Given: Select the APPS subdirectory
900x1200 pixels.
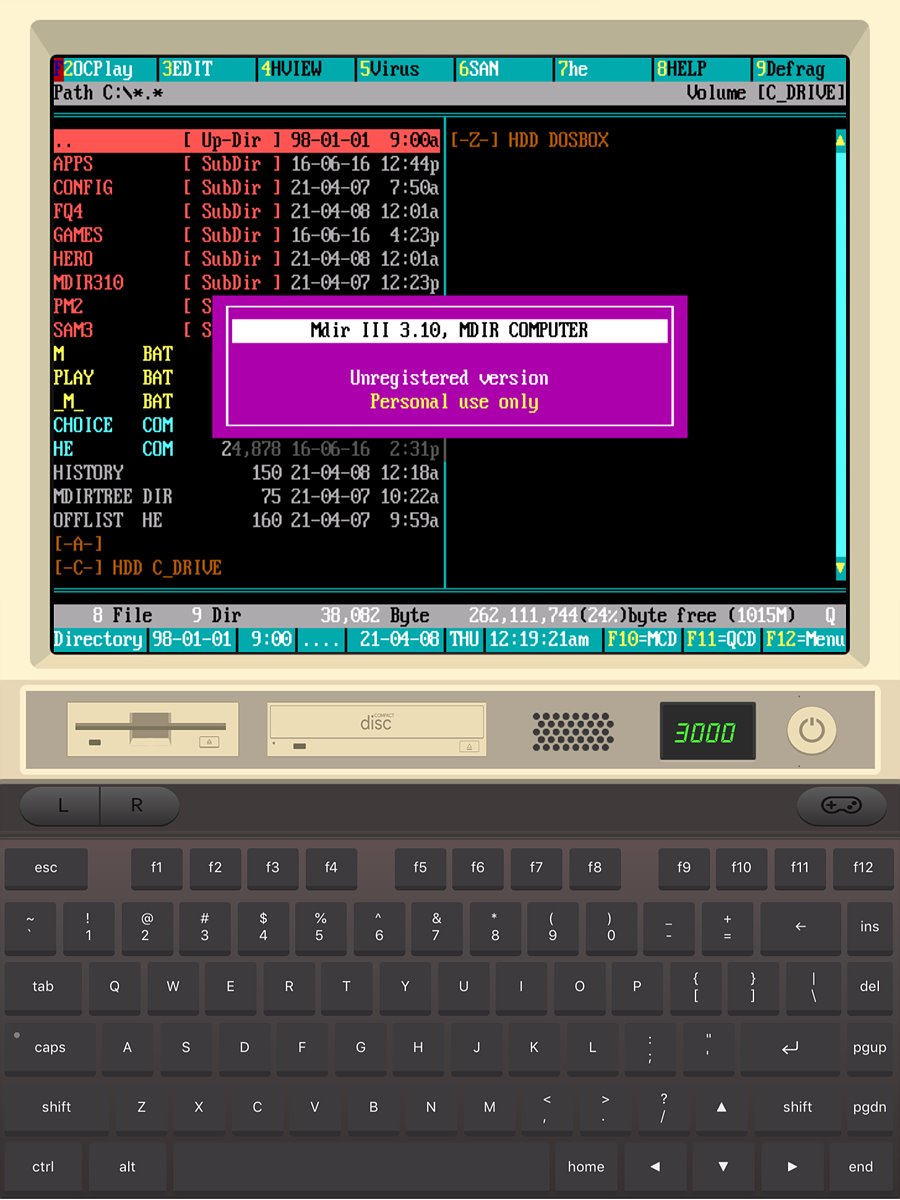Looking at the screenshot, I should (246, 164).
